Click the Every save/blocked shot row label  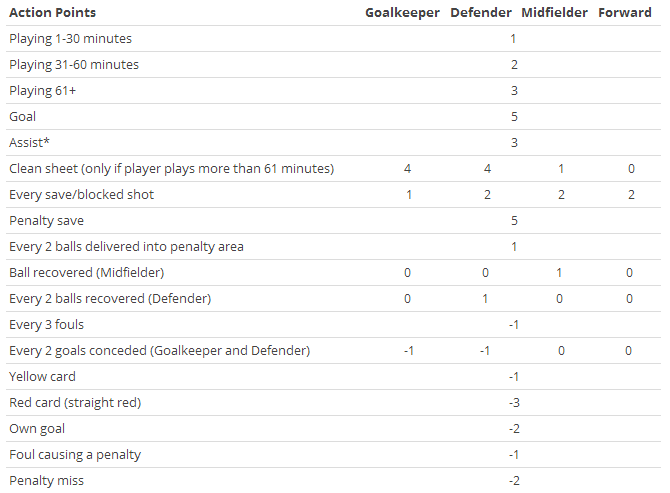(x=81, y=194)
